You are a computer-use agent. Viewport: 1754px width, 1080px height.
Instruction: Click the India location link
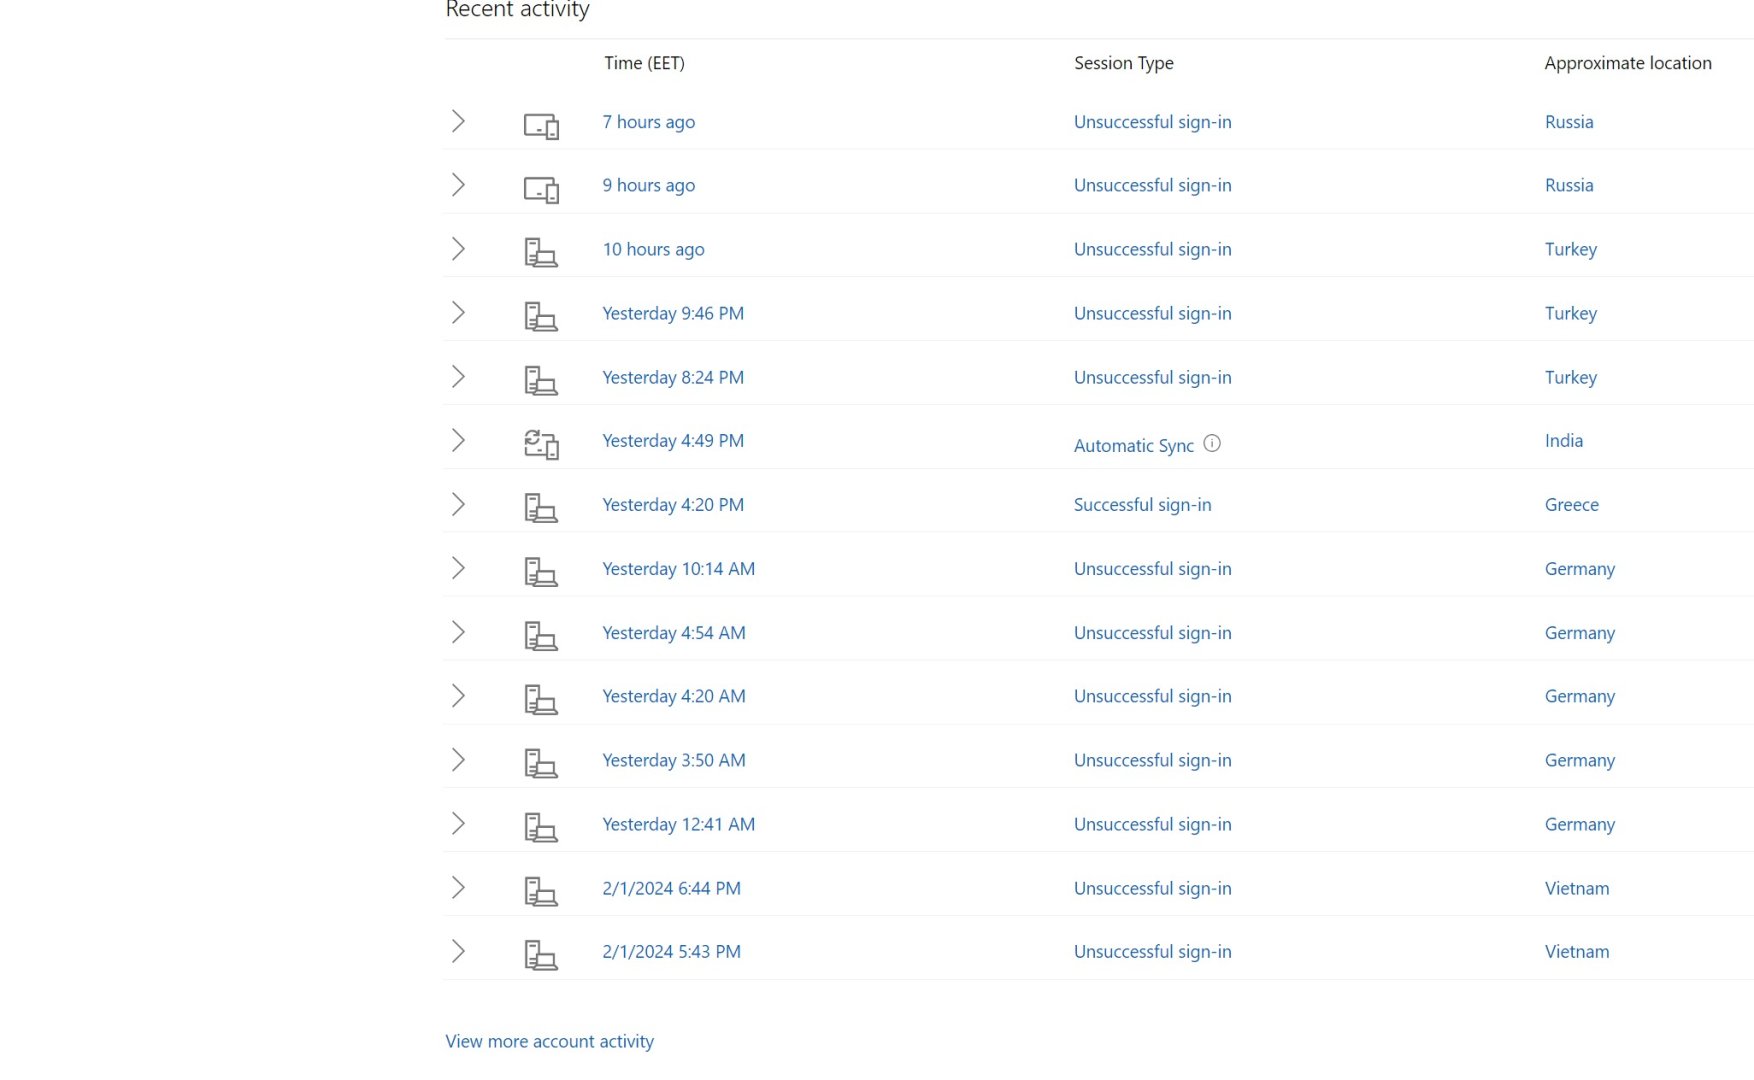pyautogui.click(x=1563, y=441)
